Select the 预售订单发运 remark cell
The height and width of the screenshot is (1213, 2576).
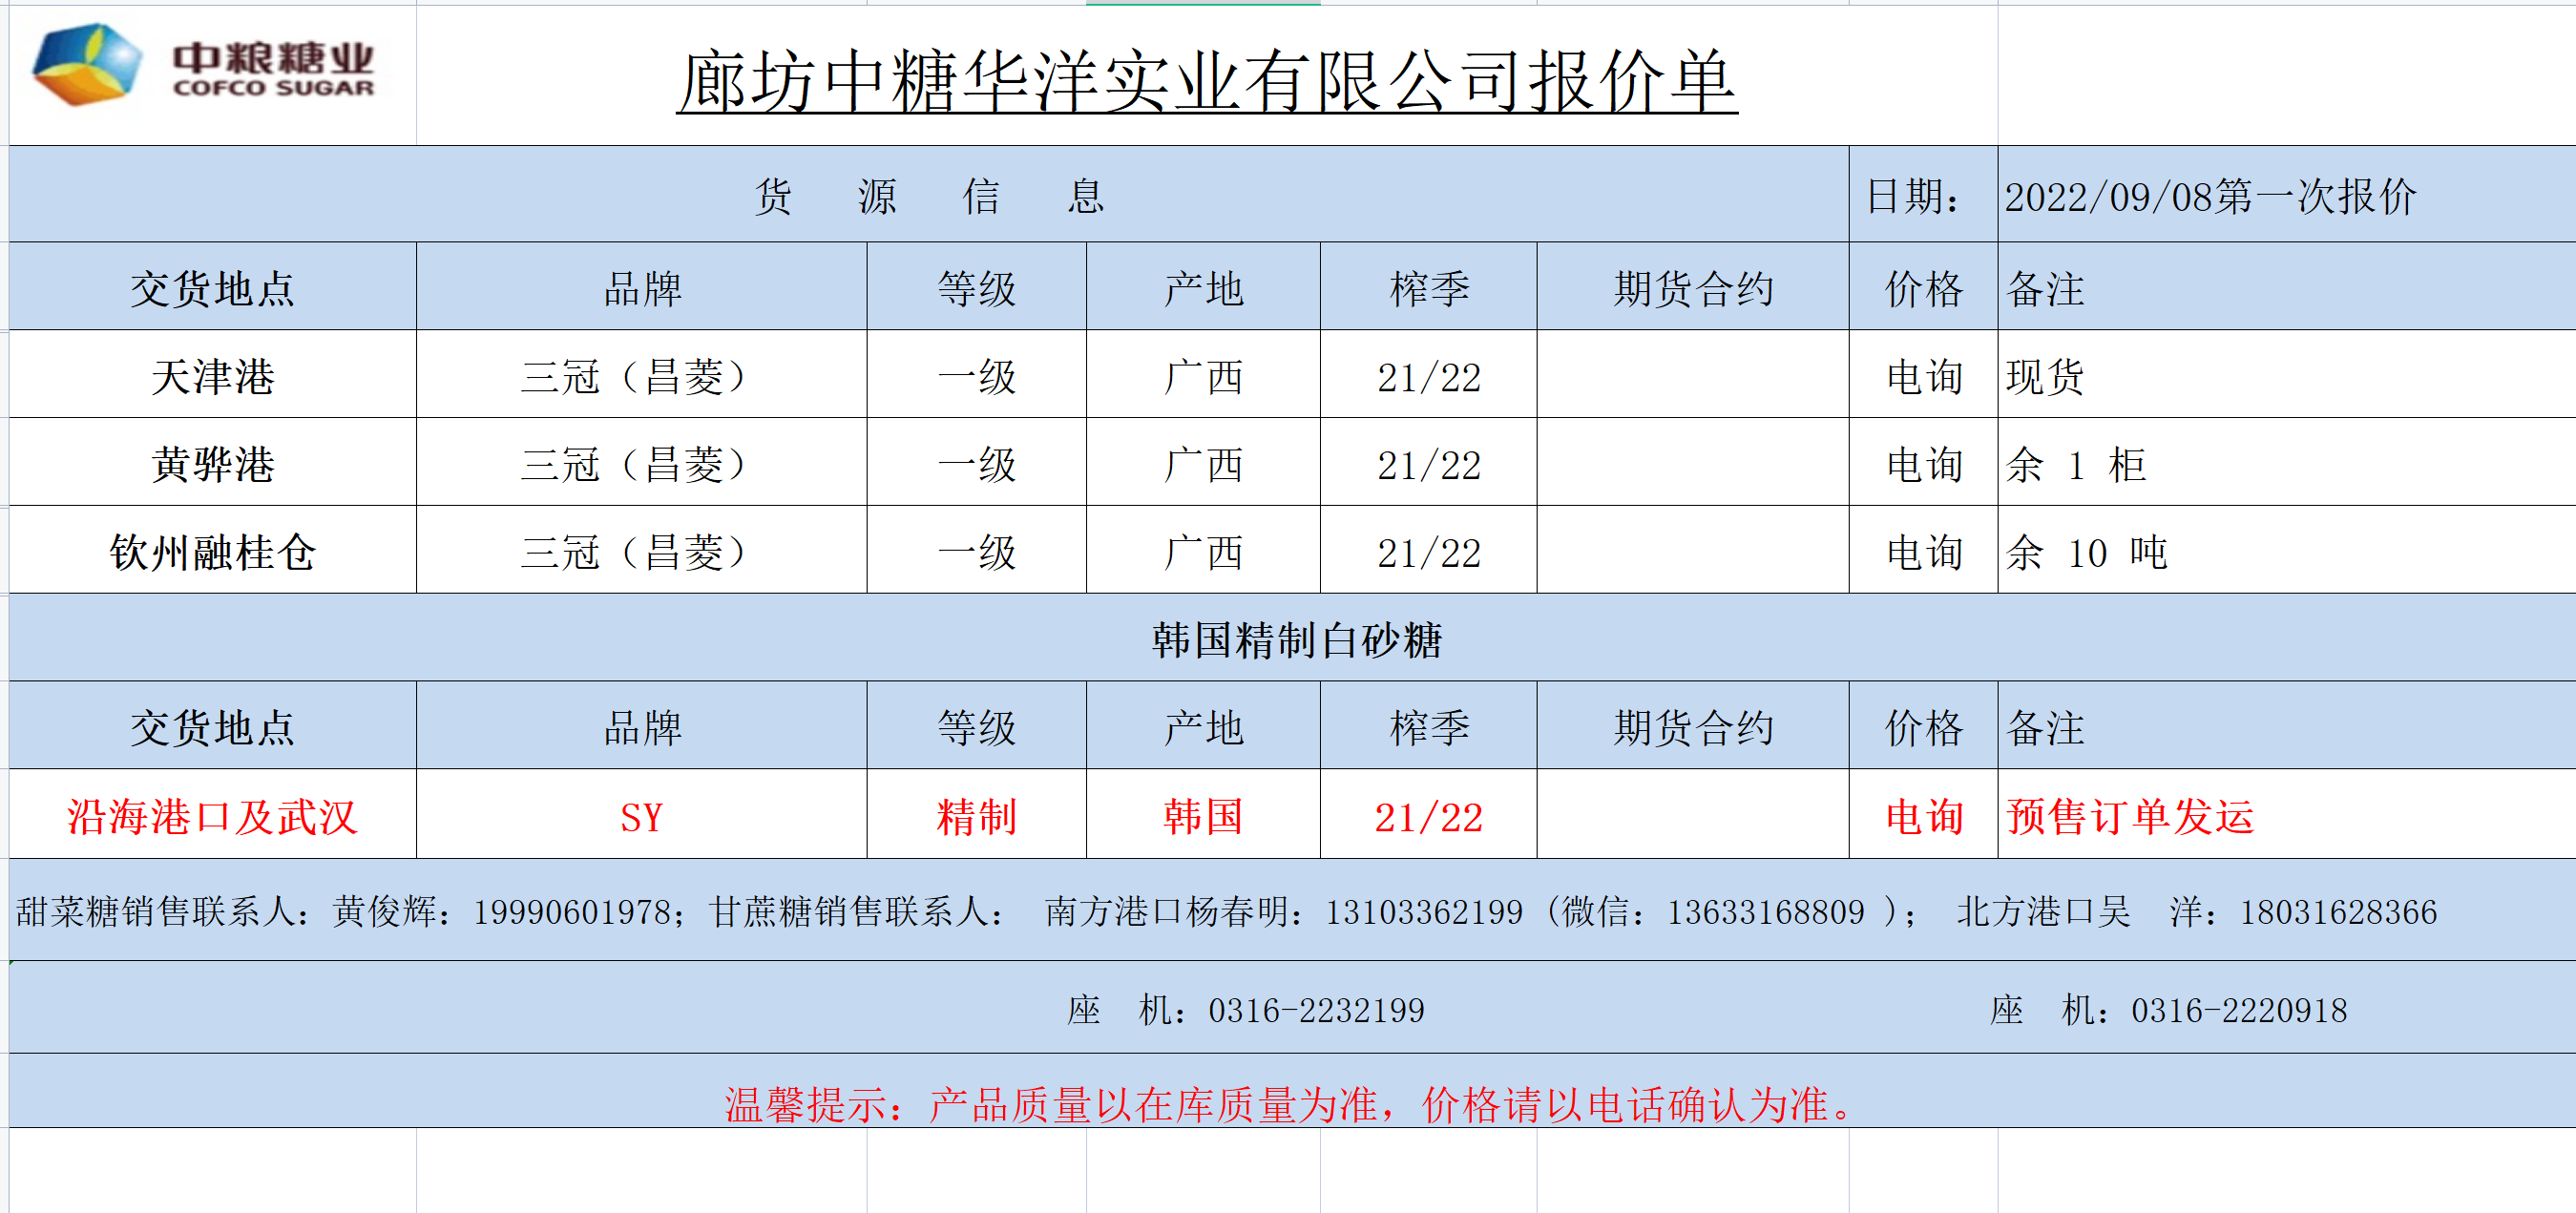(2130, 816)
